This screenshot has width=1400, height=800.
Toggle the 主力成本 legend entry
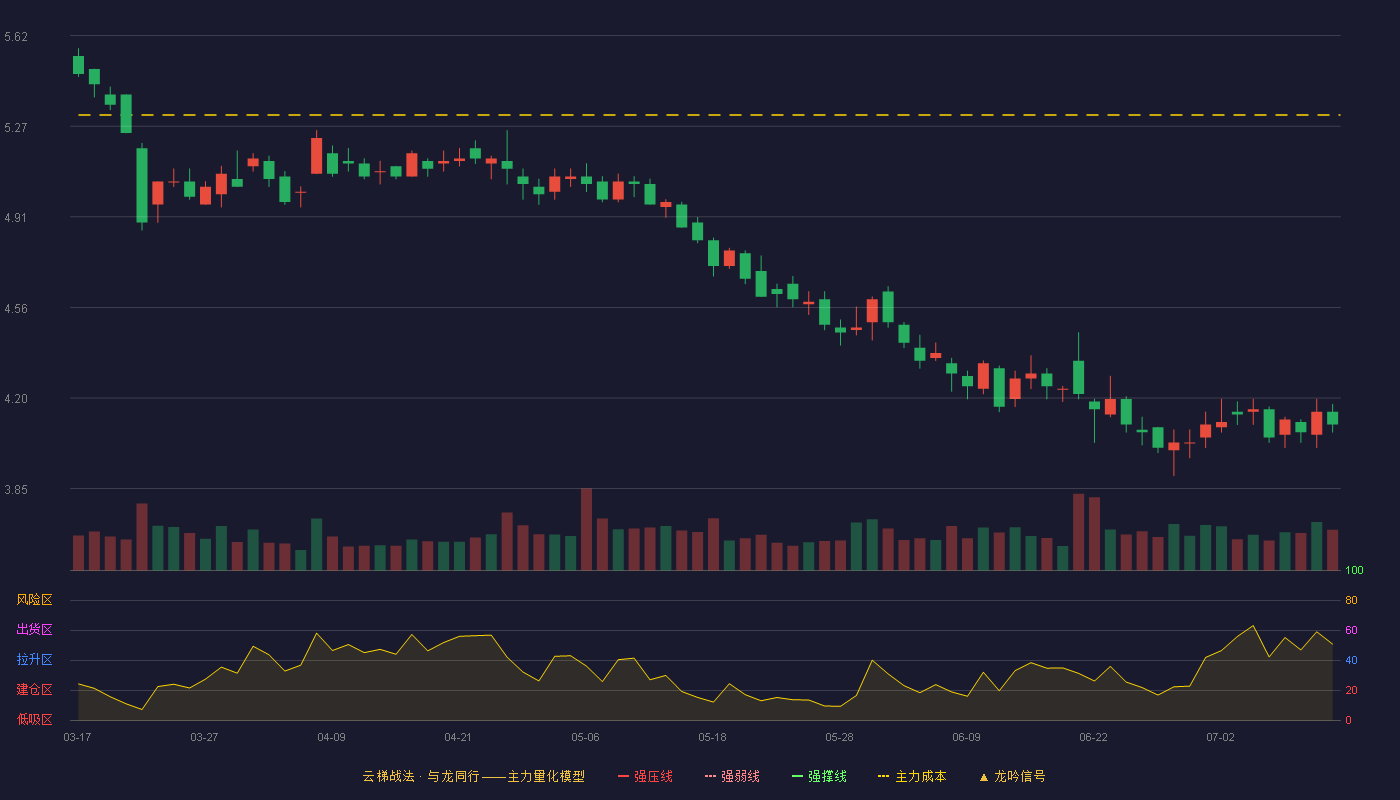point(912,776)
